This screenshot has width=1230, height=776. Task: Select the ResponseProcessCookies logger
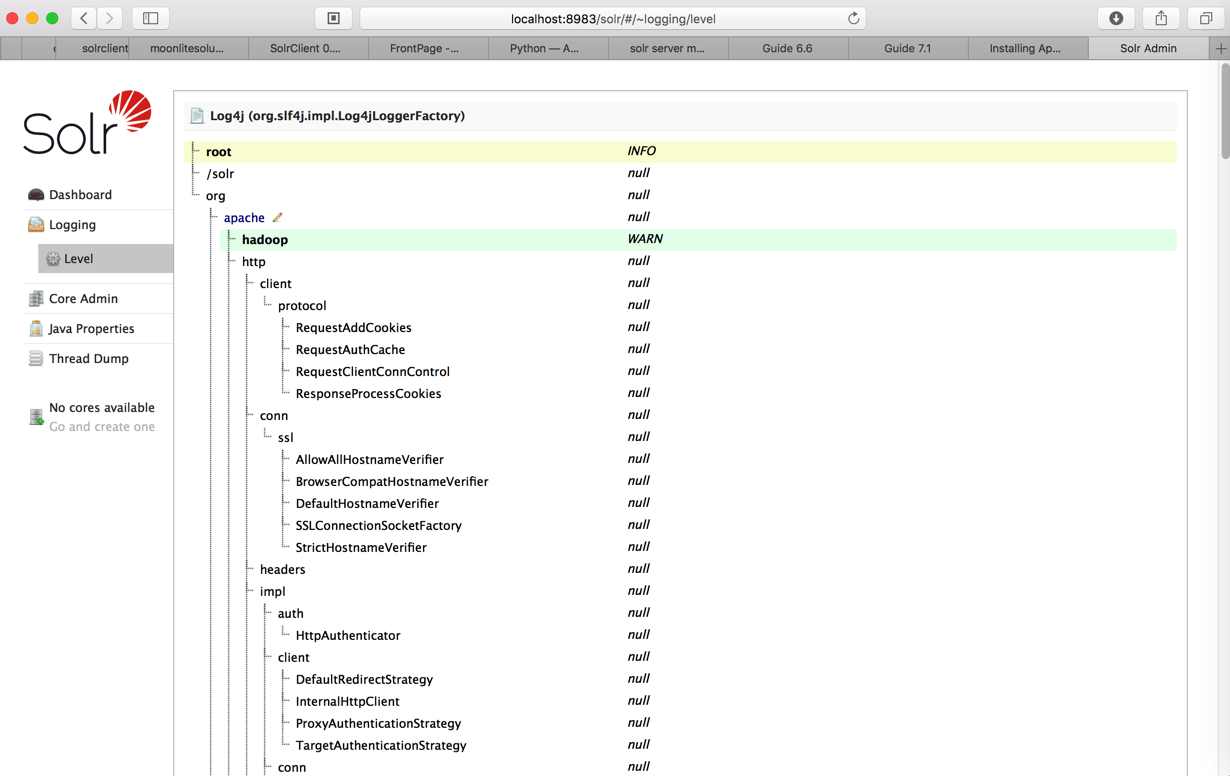pyautogui.click(x=369, y=394)
